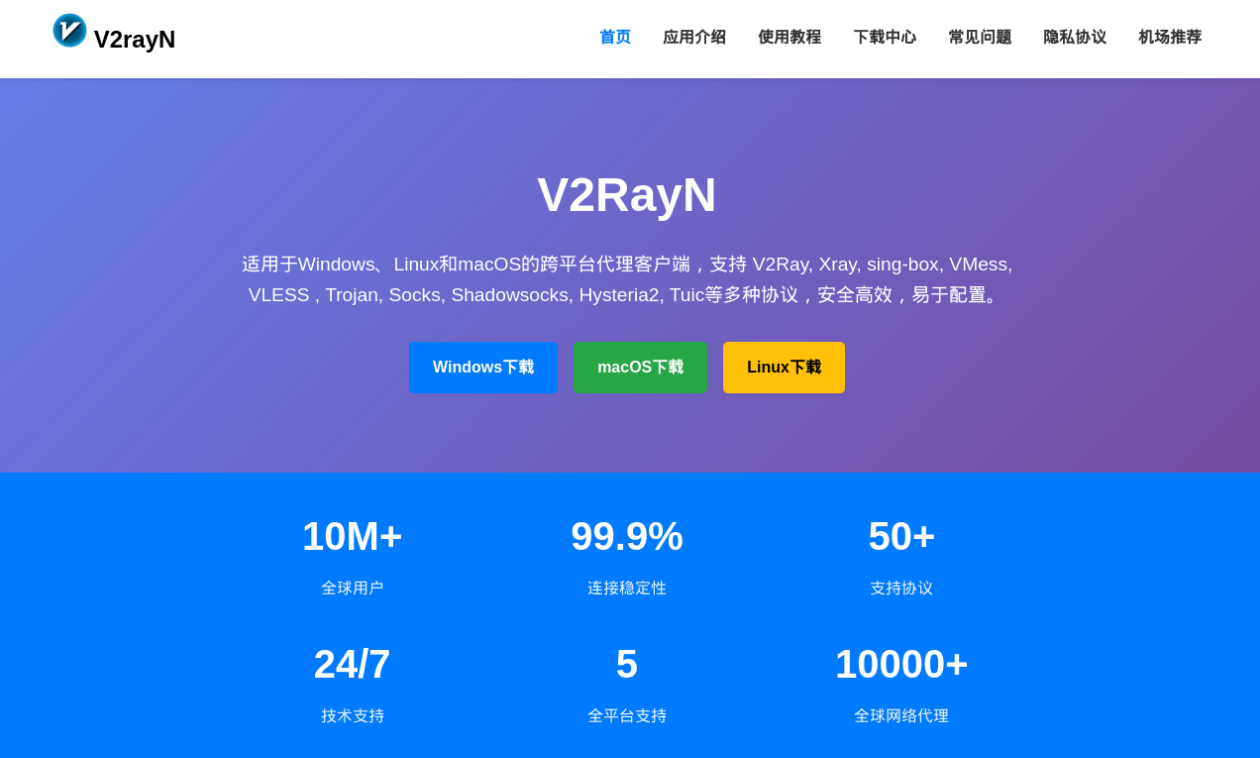
Task: Click the 连接稳定性 label
Action: pyautogui.click(x=627, y=588)
